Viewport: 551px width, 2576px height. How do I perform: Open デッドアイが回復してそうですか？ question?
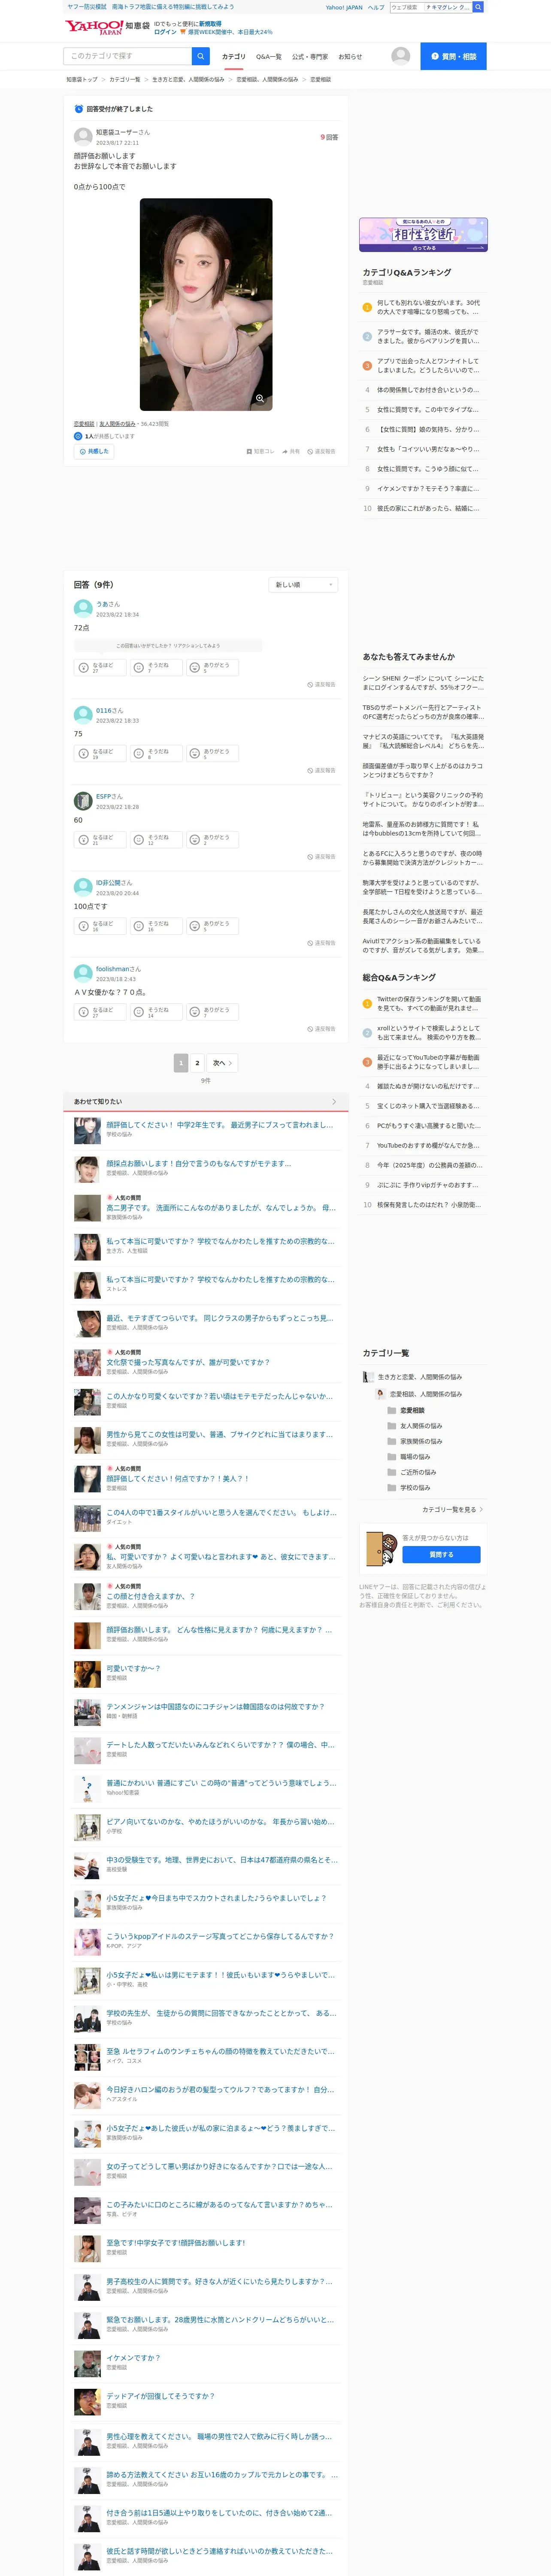(161, 2396)
